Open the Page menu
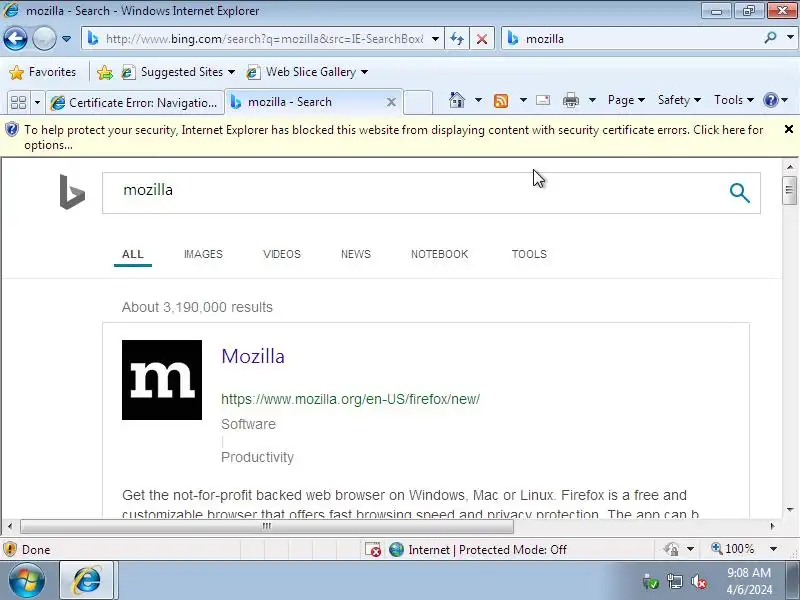The width and height of the screenshot is (800, 600). click(626, 100)
